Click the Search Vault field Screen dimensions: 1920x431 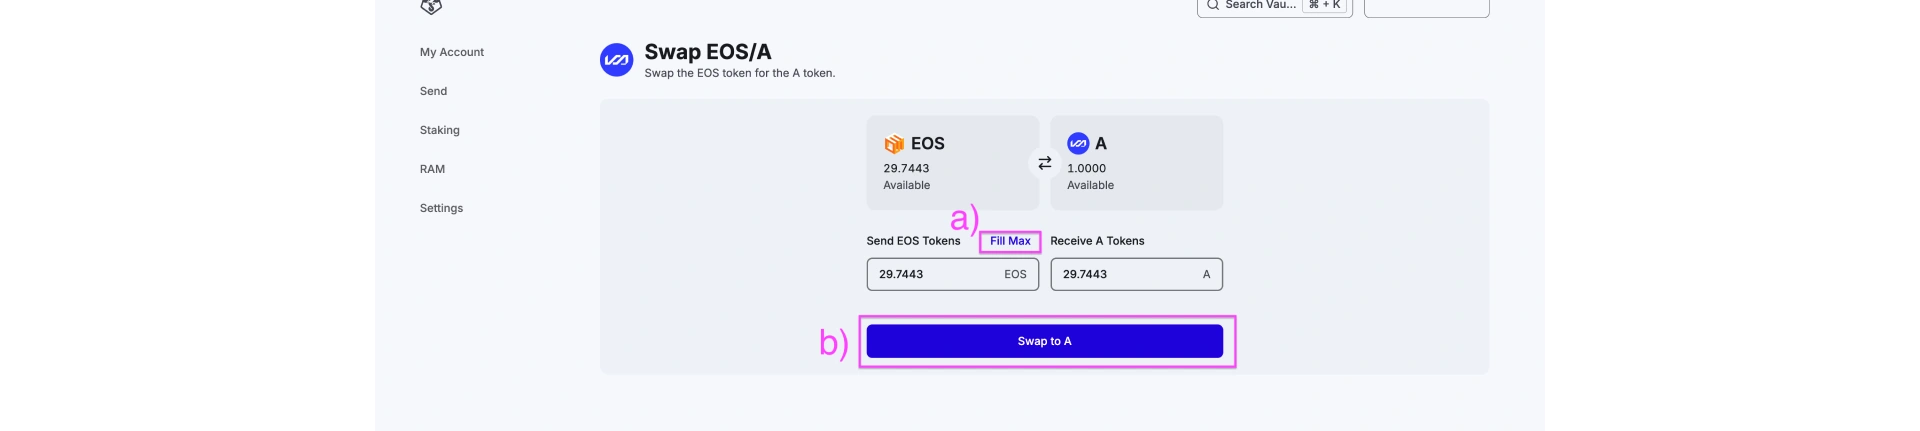click(1274, 6)
